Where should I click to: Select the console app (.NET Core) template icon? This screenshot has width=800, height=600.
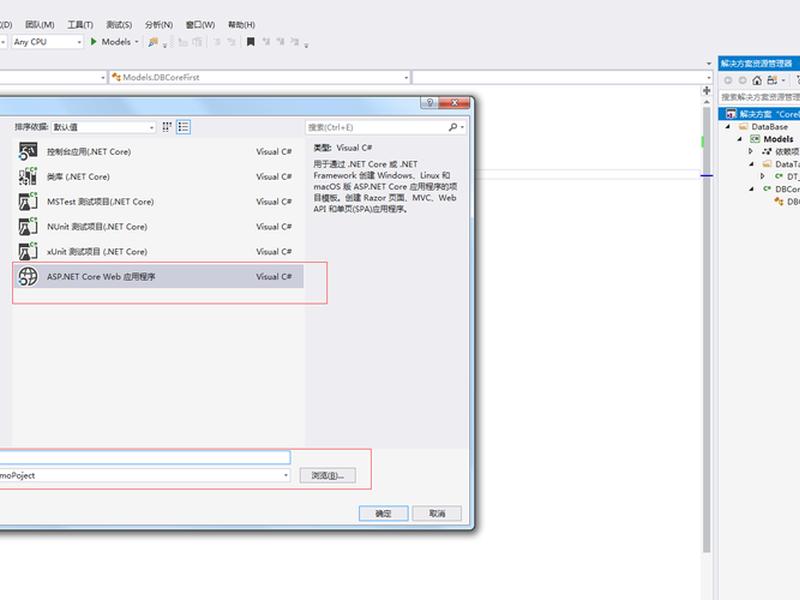point(28,151)
